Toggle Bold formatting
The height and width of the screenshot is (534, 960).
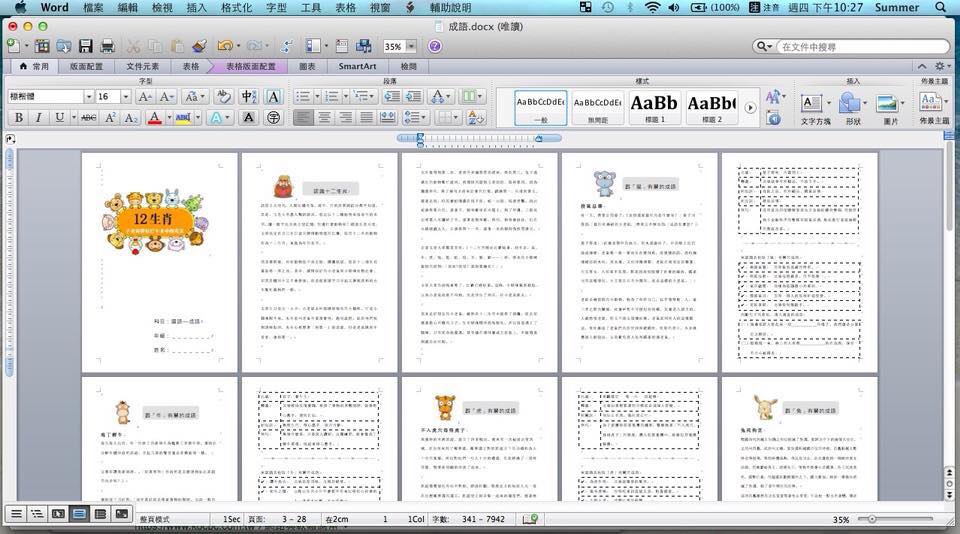18,118
